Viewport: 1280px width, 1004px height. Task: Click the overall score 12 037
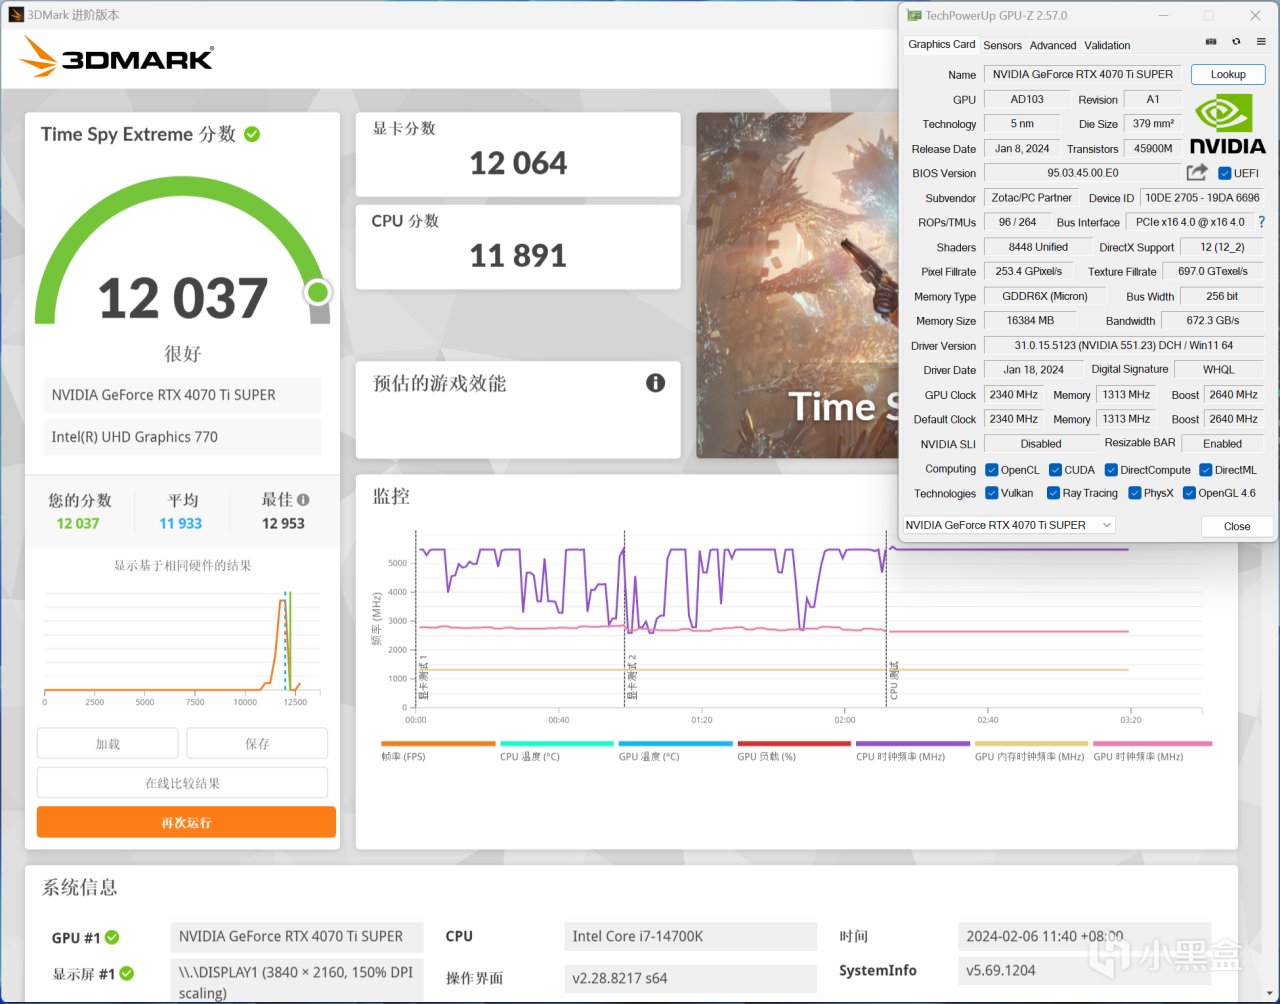point(183,298)
